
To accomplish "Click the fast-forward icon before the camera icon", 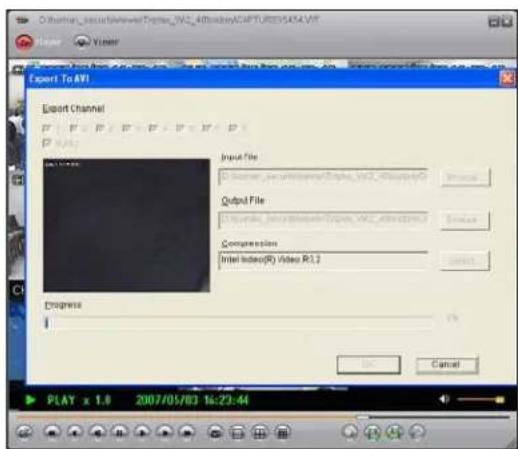I will [x=187, y=432].
